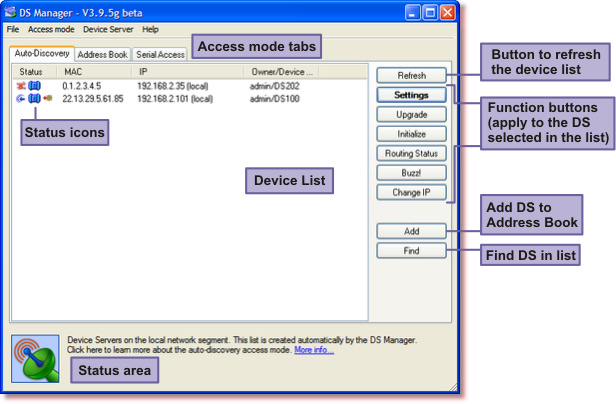Click the Find button
The width and height of the screenshot is (616, 404).
click(411, 251)
